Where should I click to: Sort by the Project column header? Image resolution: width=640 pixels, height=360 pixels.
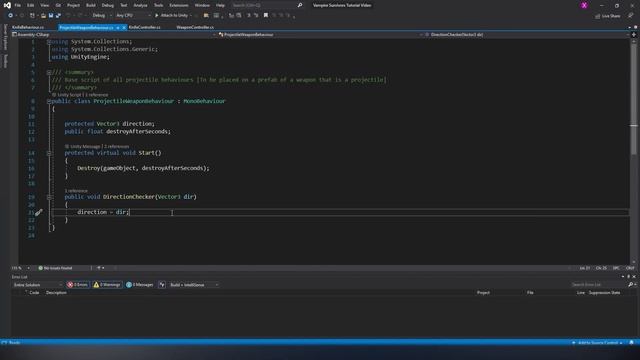tap(483, 293)
